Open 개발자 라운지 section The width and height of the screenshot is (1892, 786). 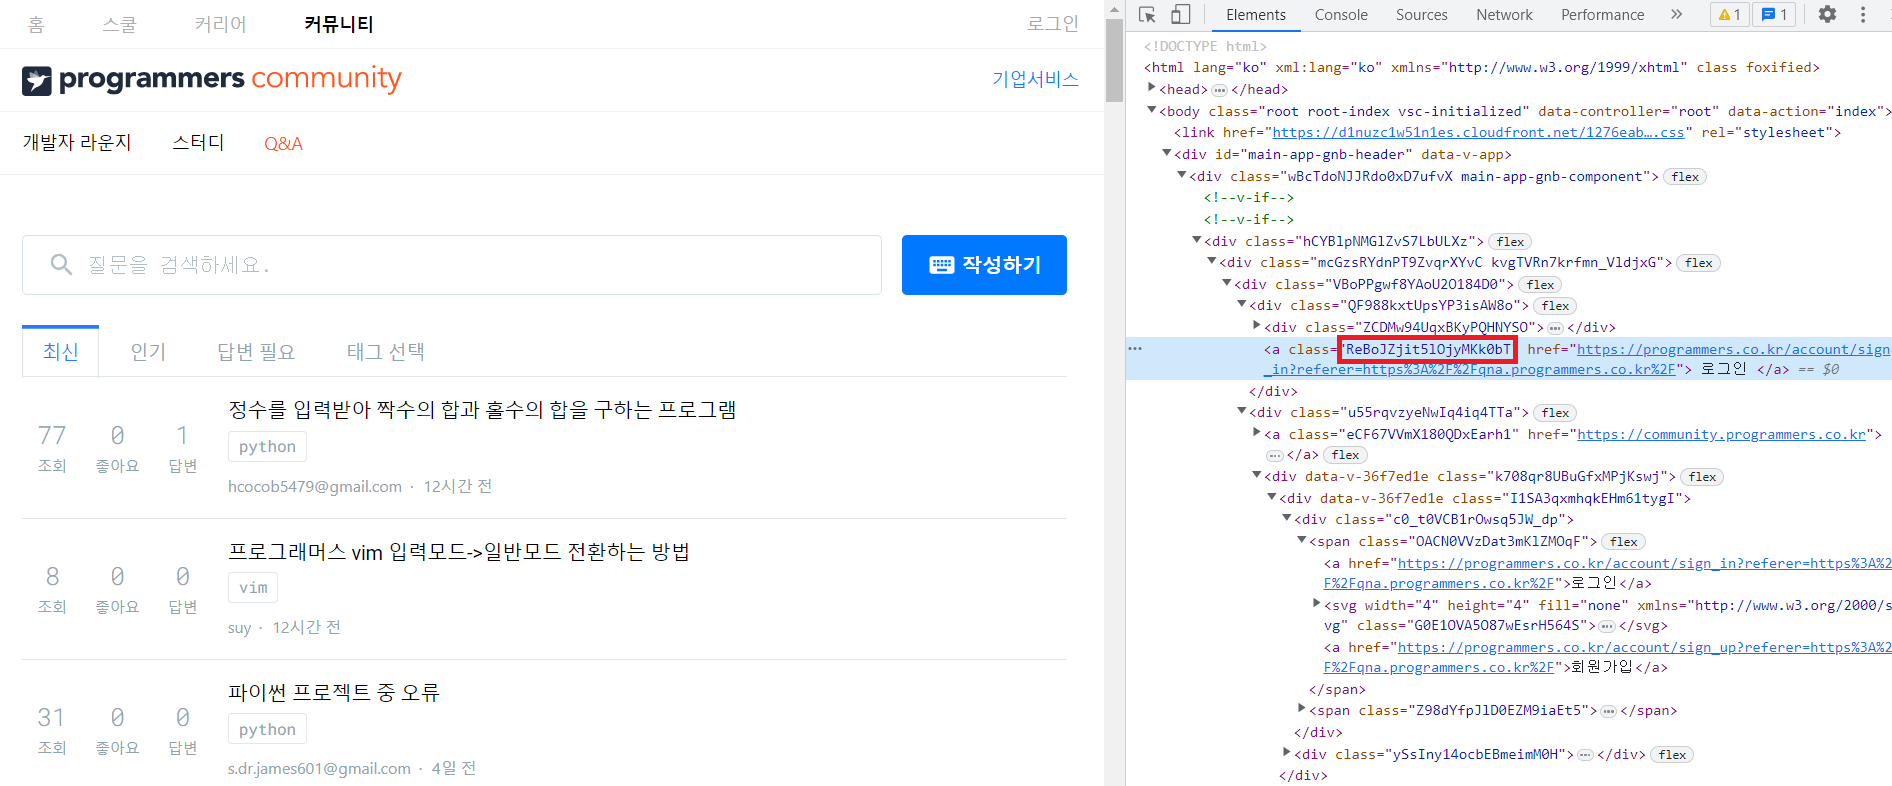pos(77,143)
